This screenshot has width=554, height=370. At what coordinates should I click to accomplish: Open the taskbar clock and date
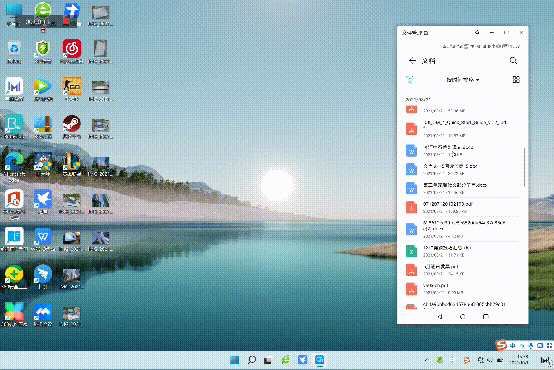pos(520,360)
